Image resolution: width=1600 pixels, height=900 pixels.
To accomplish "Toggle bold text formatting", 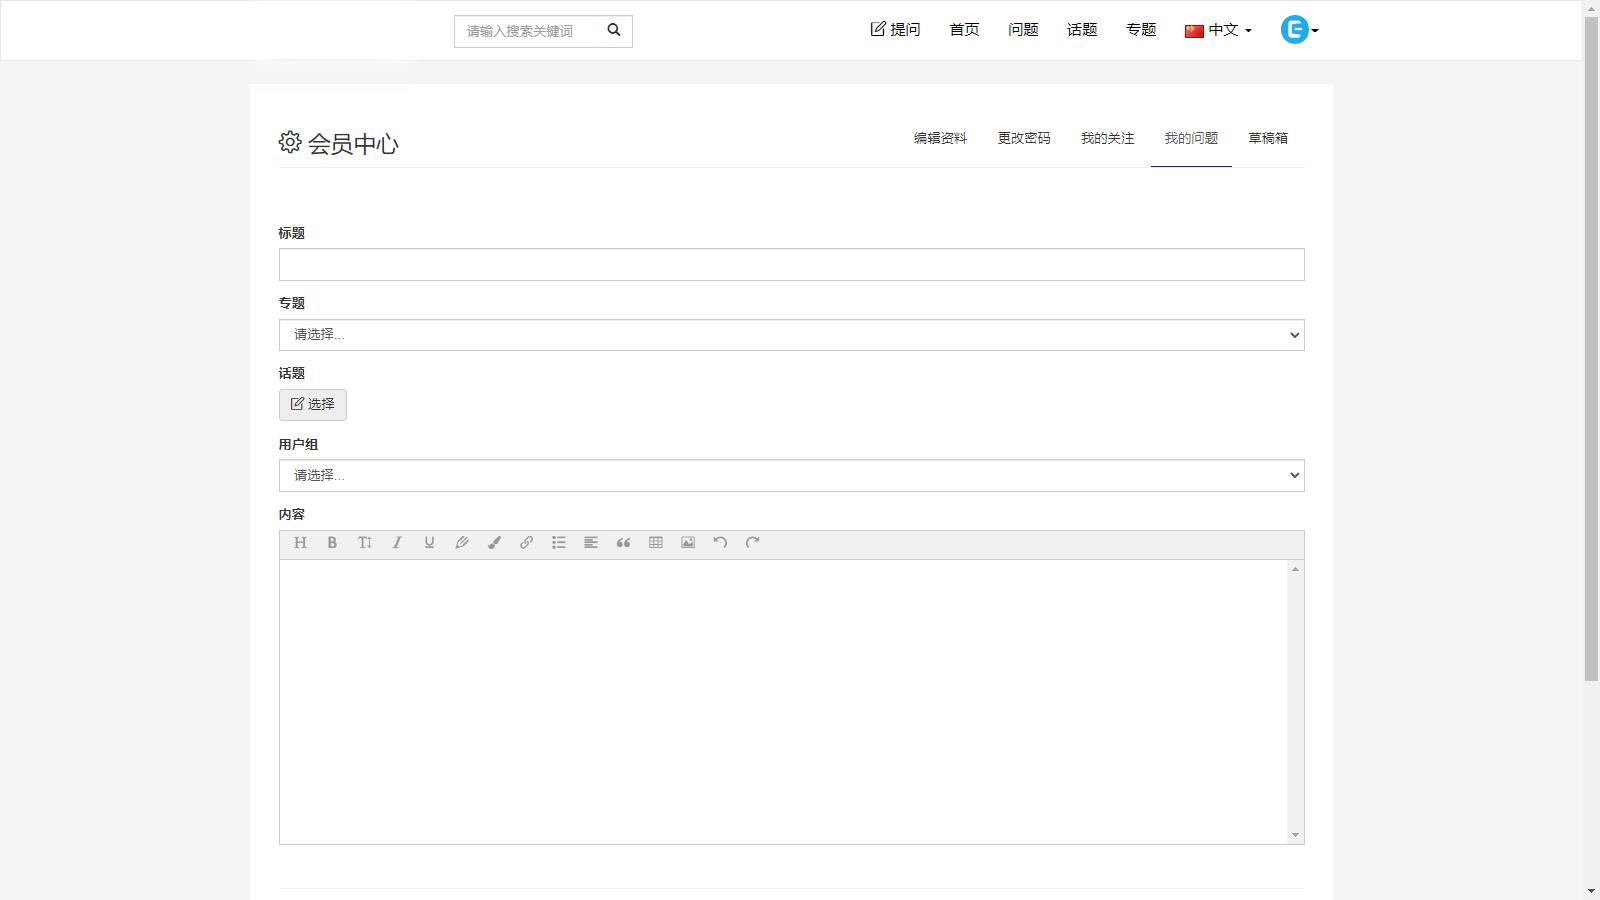I will click(332, 543).
